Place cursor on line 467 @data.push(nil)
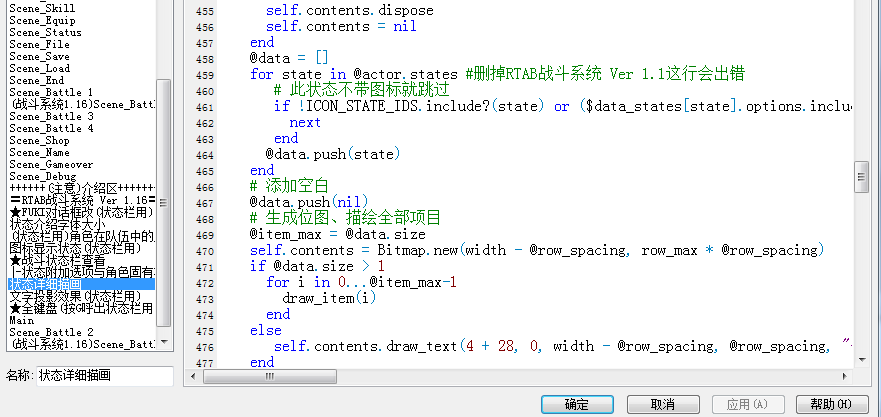This screenshot has height=417, width=881. click(309, 202)
